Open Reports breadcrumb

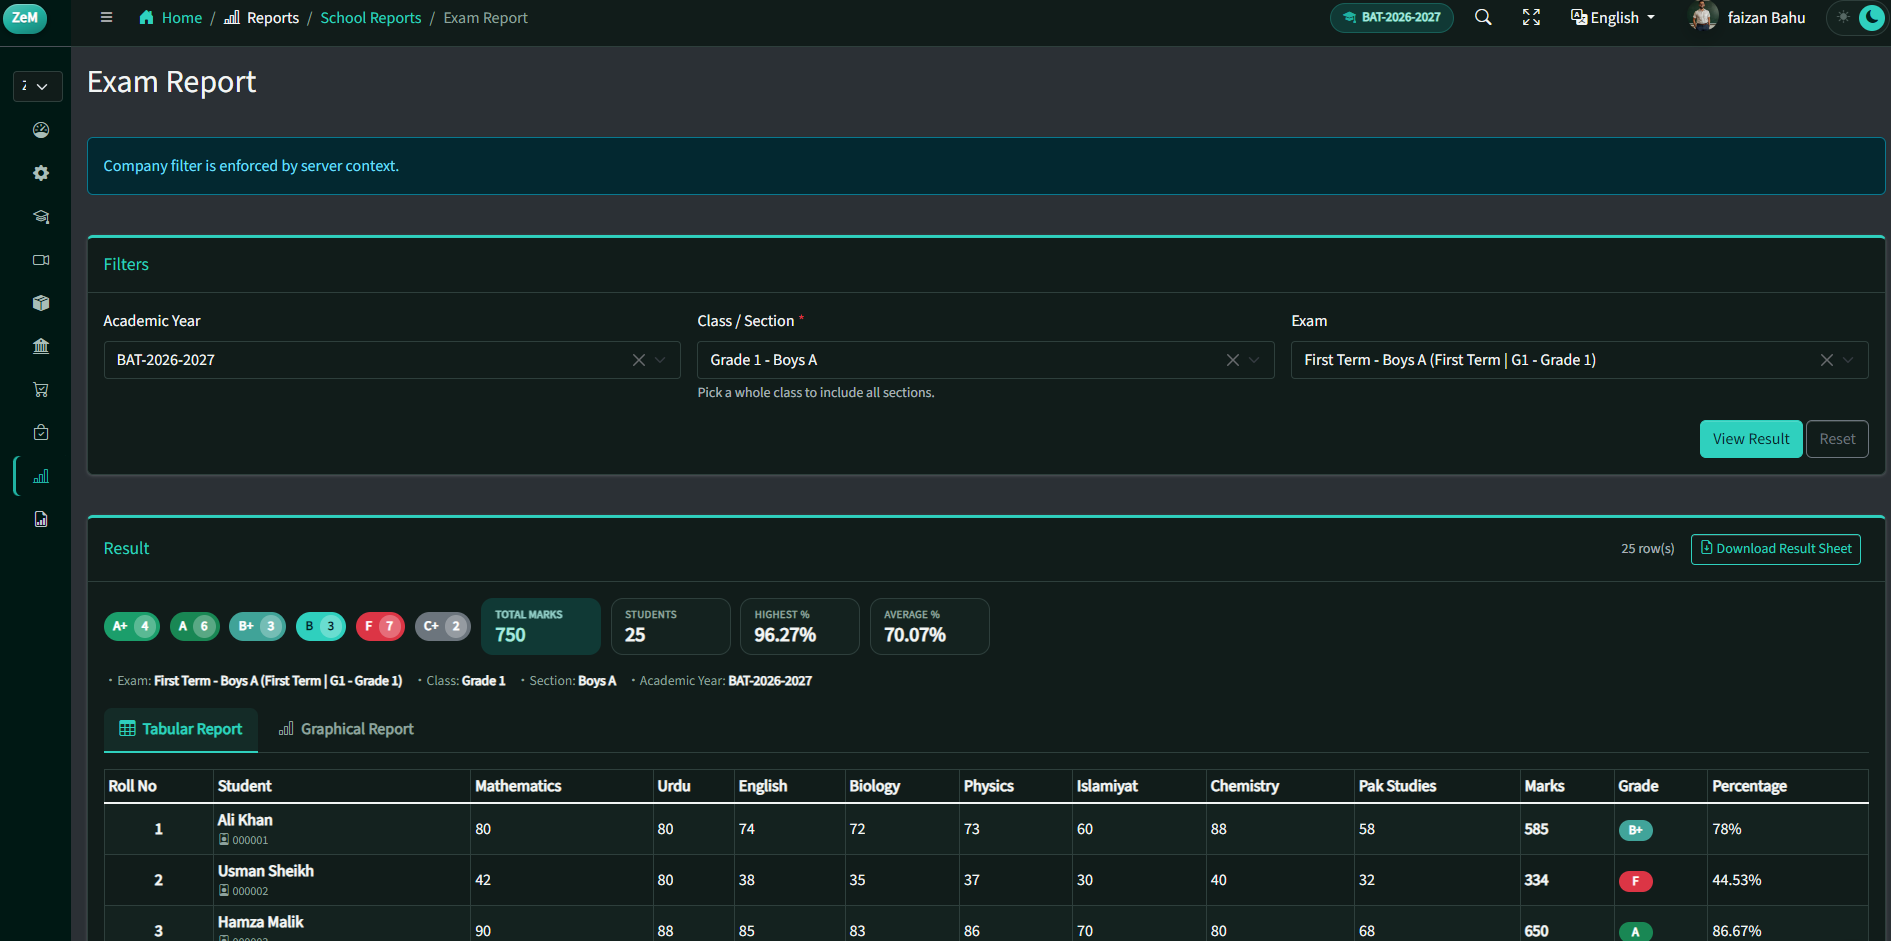(x=261, y=18)
